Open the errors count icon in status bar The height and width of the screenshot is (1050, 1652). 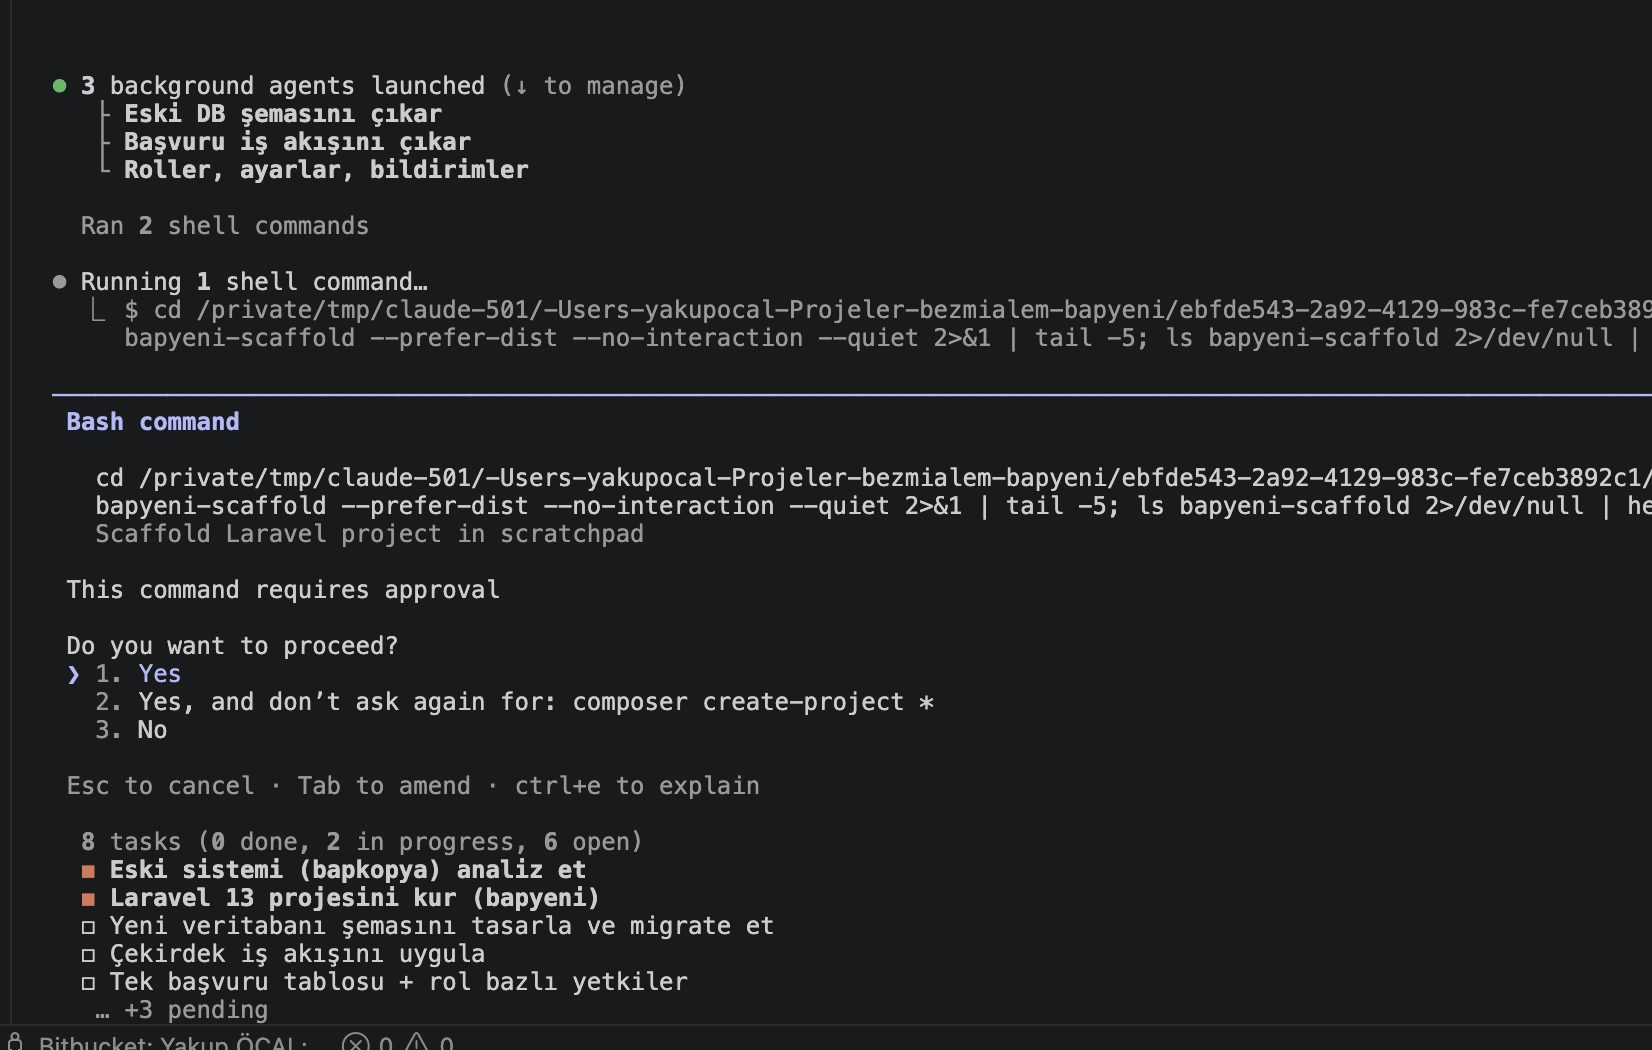click(355, 1042)
